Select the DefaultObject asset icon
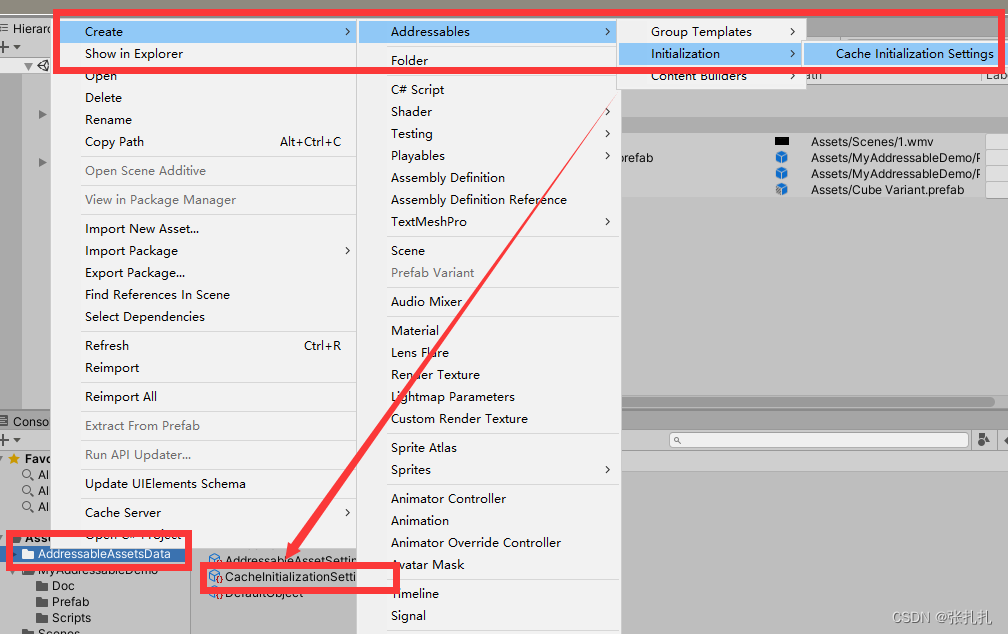Image resolution: width=1008 pixels, height=634 pixels. click(213, 595)
